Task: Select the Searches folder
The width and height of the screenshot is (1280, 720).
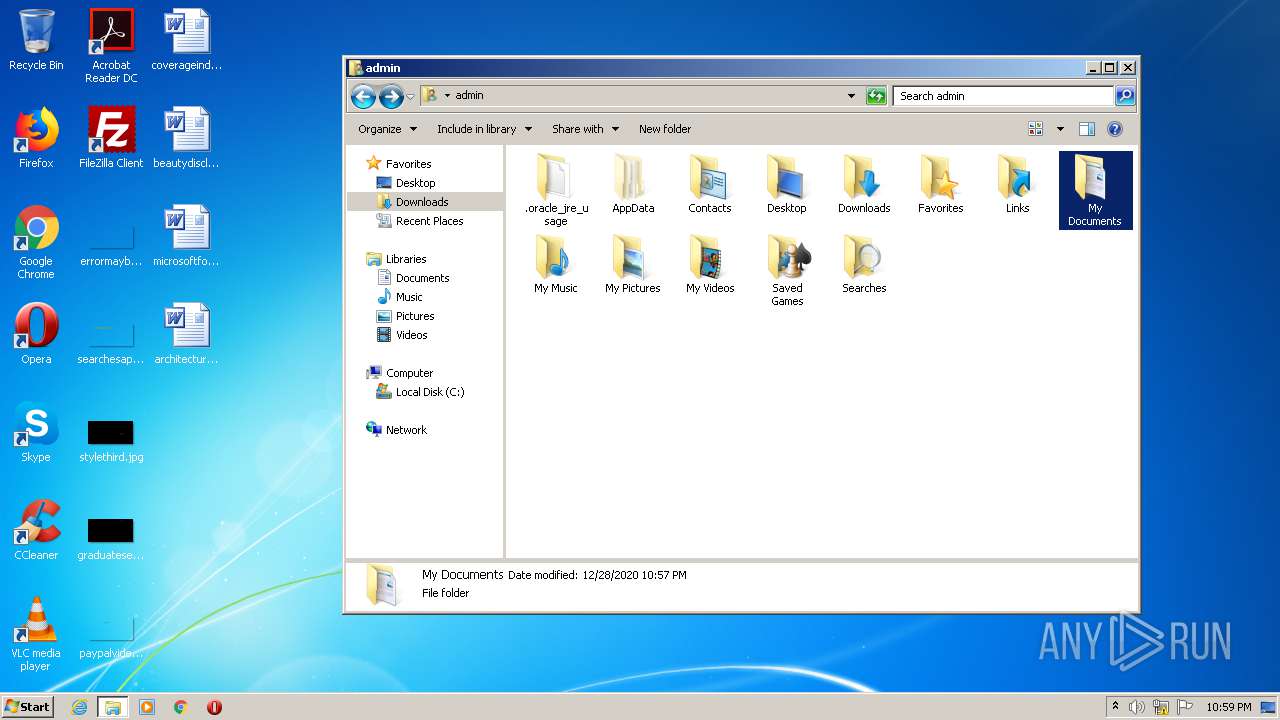Action: [864, 264]
